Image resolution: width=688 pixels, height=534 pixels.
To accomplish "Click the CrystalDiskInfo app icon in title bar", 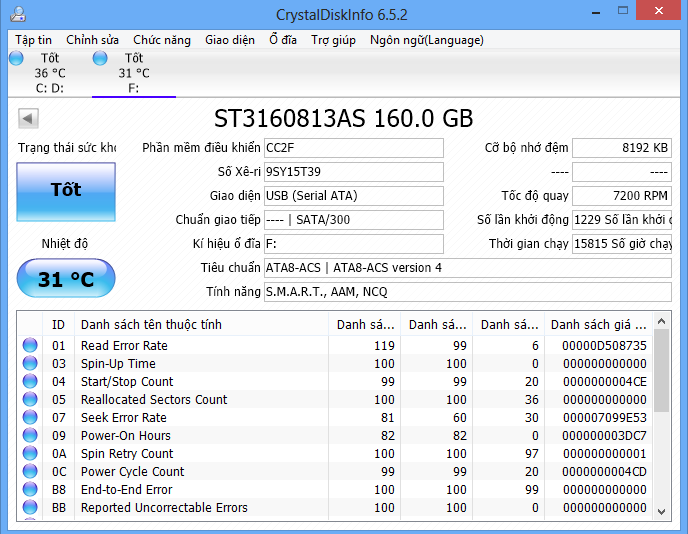I will (18, 15).
